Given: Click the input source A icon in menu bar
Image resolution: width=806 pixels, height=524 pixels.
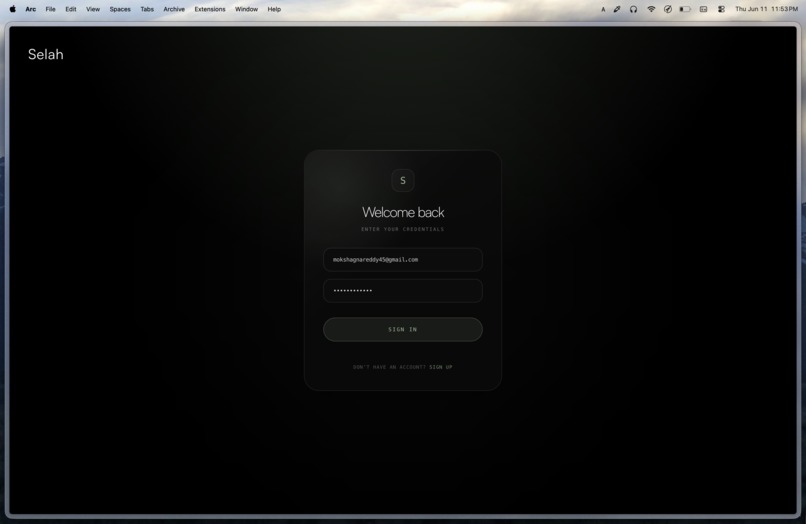Looking at the screenshot, I should [603, 9].
